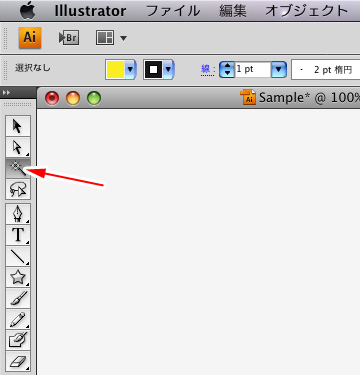The height and width of the screenshot is (375, 360).
Task: Select the Blob Brush tool
Action: (18, 340)
